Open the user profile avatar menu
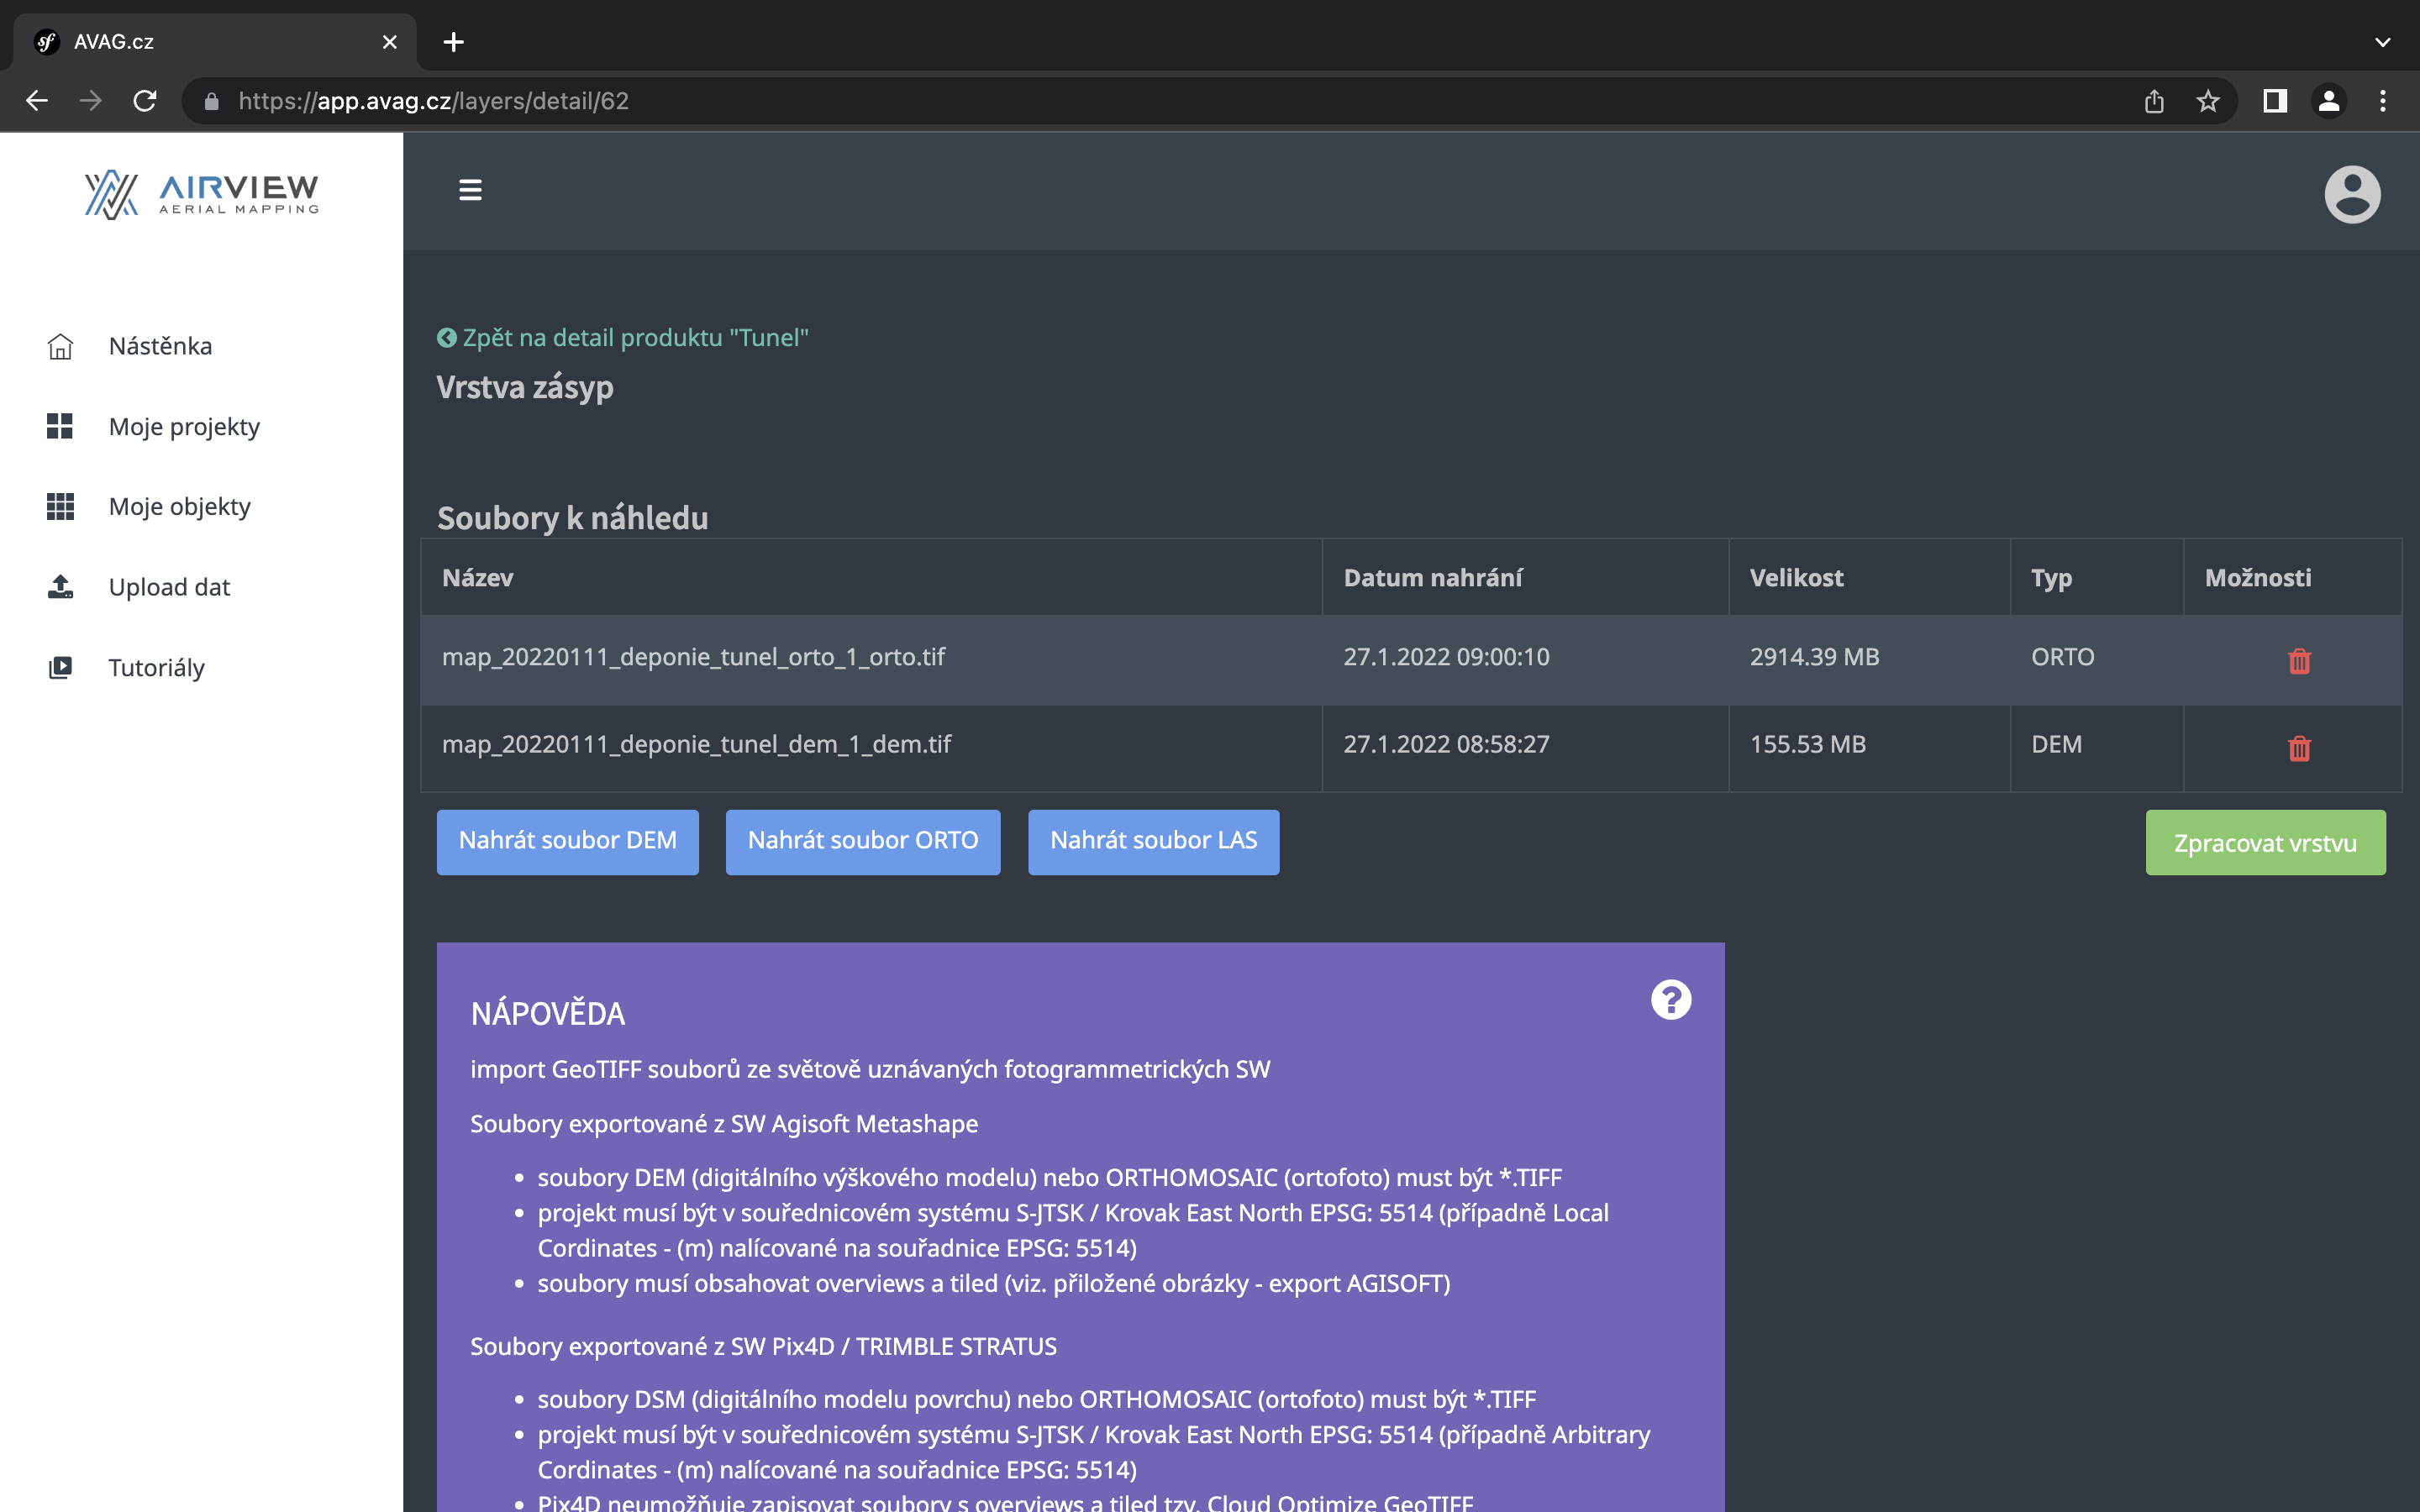Viewport: 2420px width, 1512px height. [x=2351, y=194]
